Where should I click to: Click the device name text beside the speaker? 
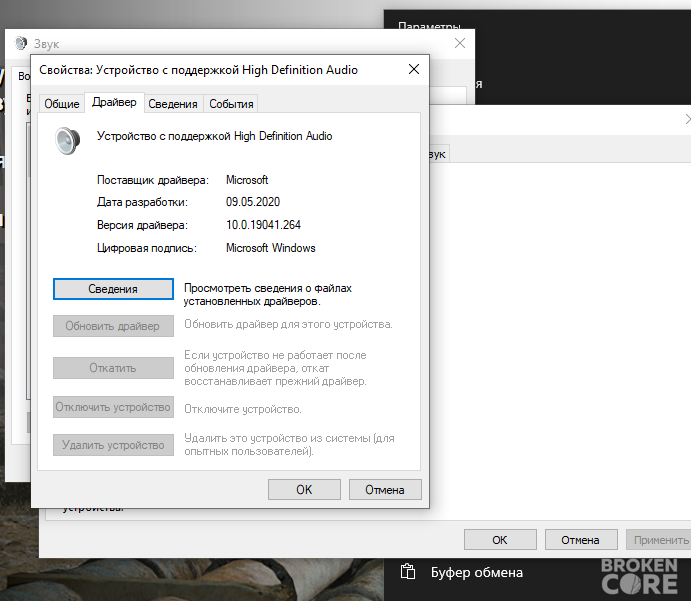pyautogui.click(x=215, y=136)
